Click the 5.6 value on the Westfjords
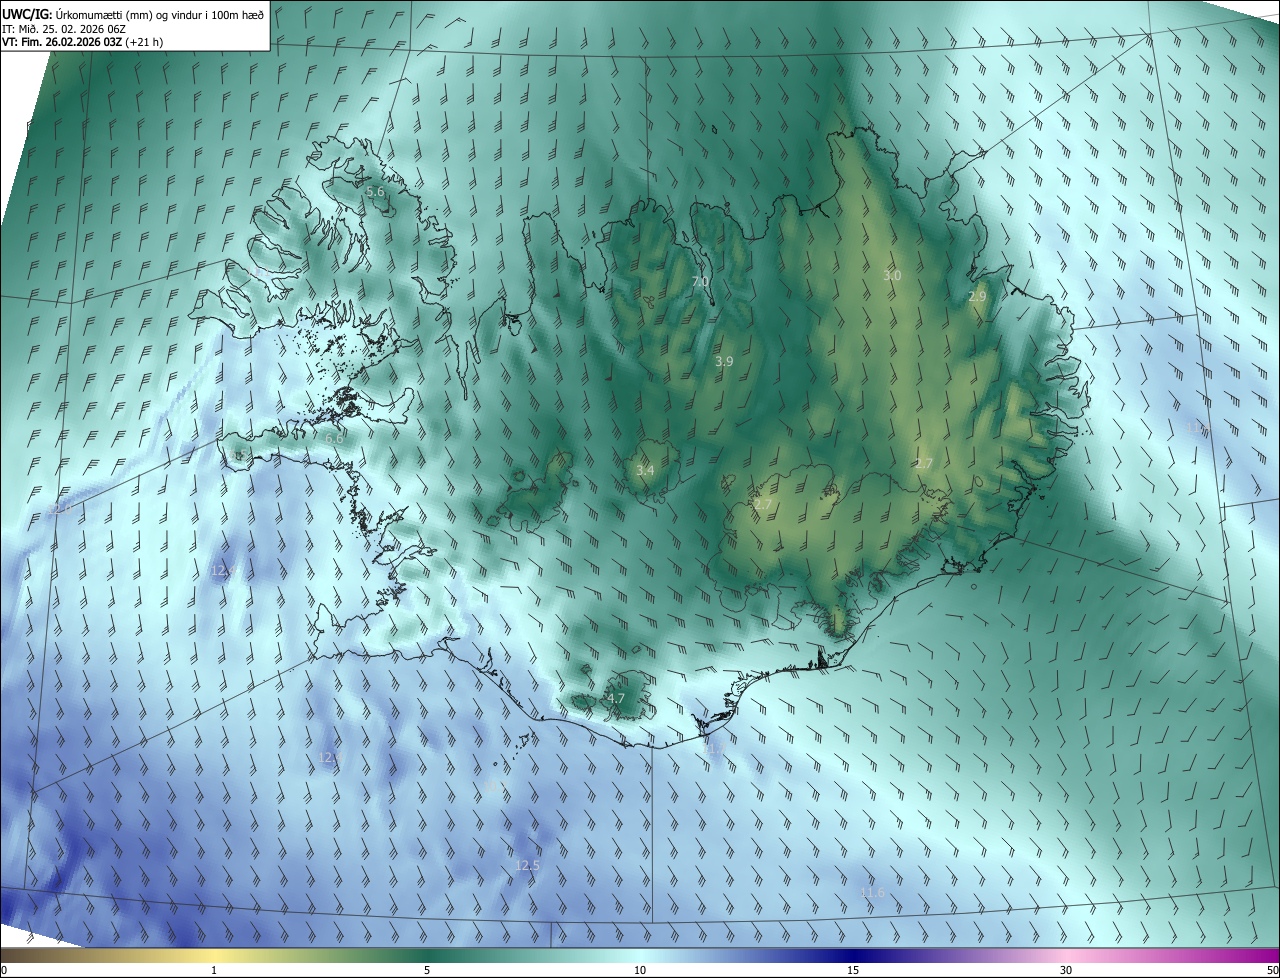Viewport: 1280px width, 978px height. (375, 191)
